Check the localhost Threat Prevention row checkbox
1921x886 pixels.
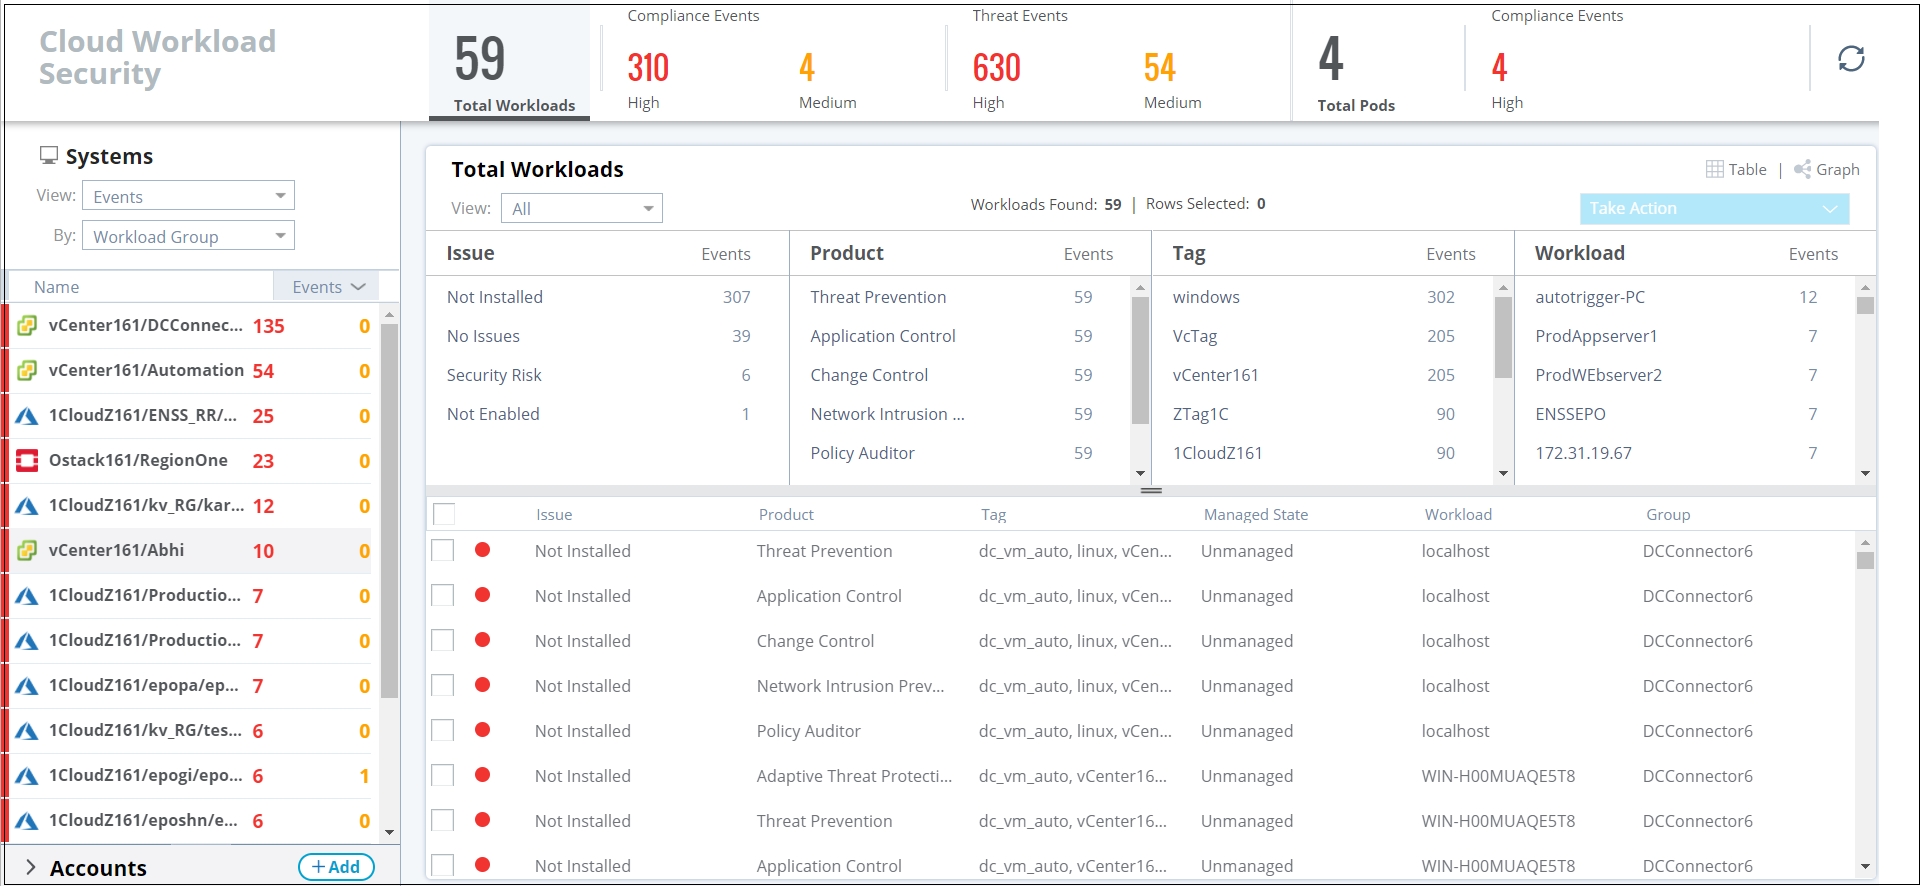(x=442, y=551)
